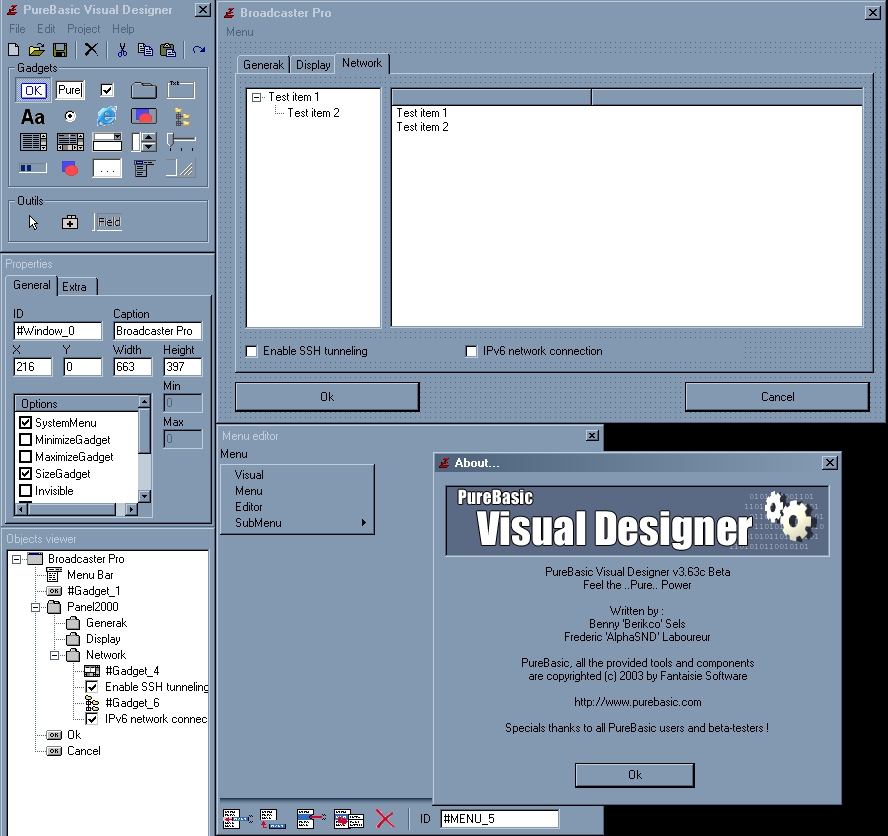
Task: Click Options list scroll-up arrow
Action: [145, 402]
